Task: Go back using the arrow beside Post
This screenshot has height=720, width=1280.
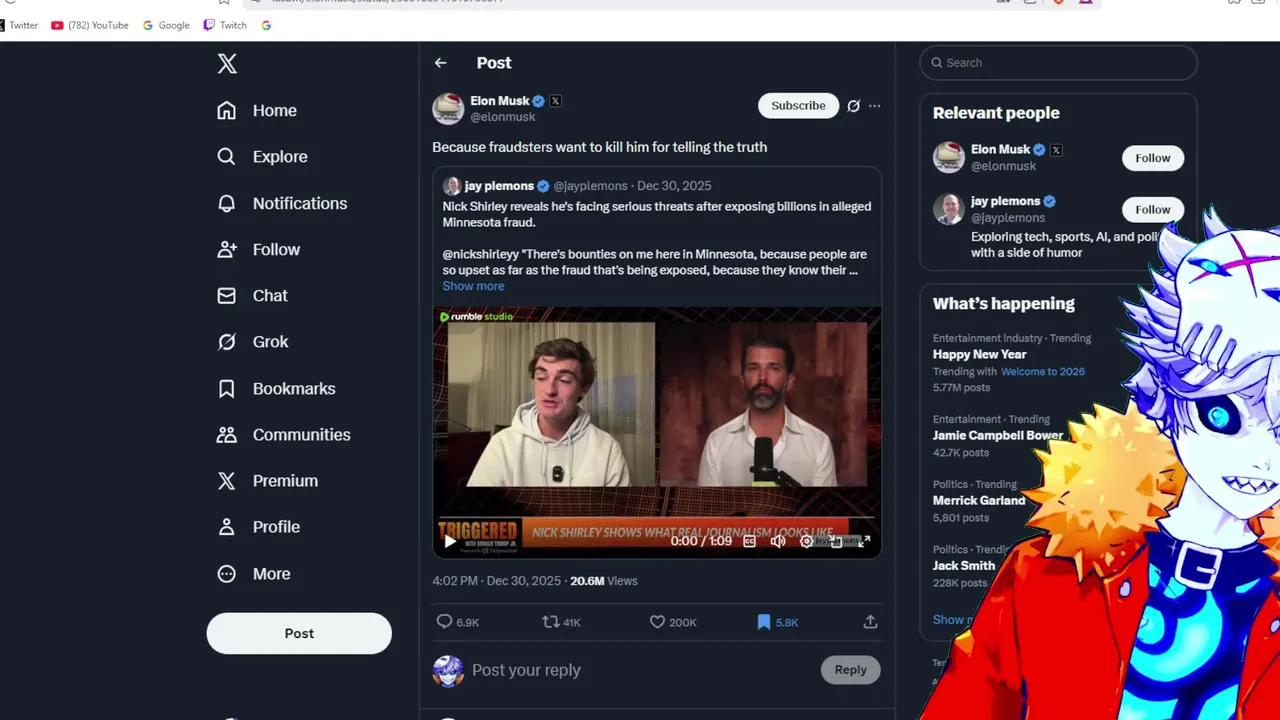Action: point(440,62)
